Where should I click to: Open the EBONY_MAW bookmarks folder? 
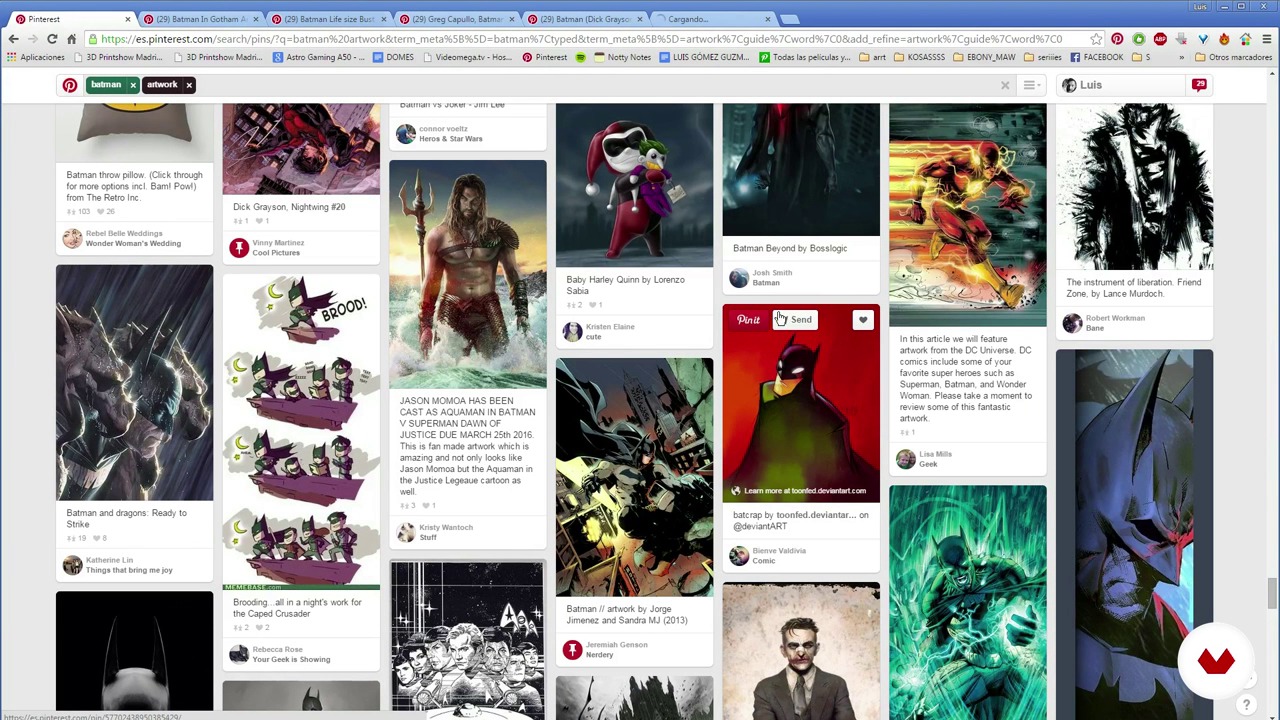click(x=985, y=57)
